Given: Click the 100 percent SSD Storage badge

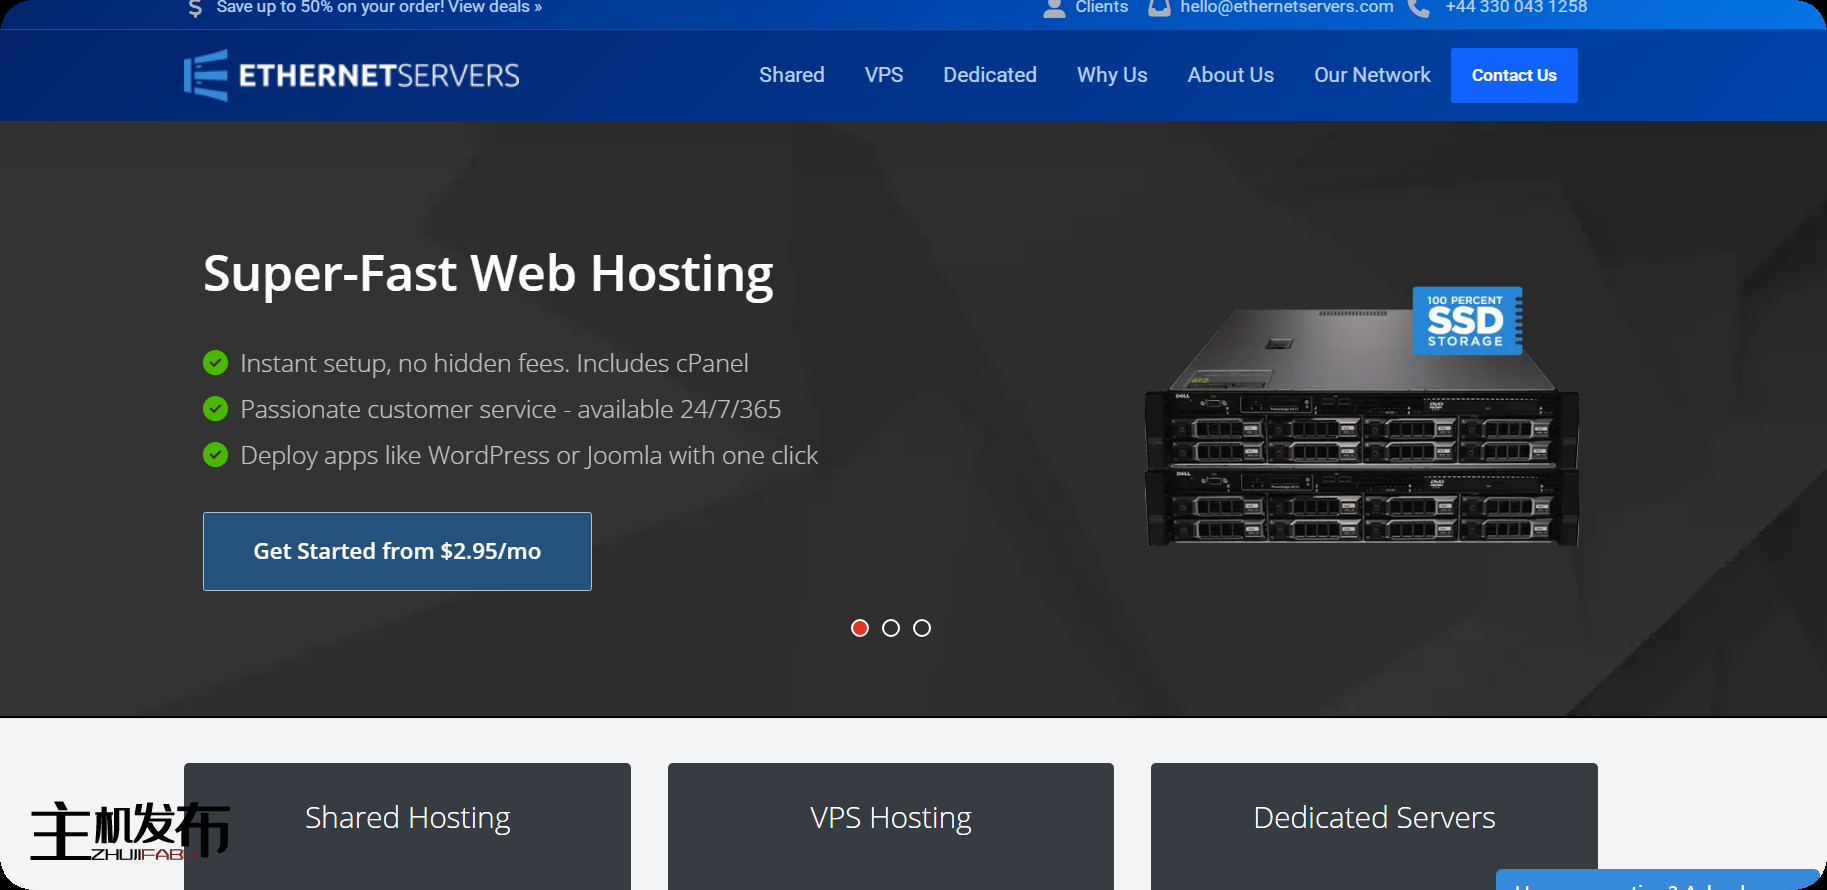Looking at the screenshot, I should tap(1466, 321).
